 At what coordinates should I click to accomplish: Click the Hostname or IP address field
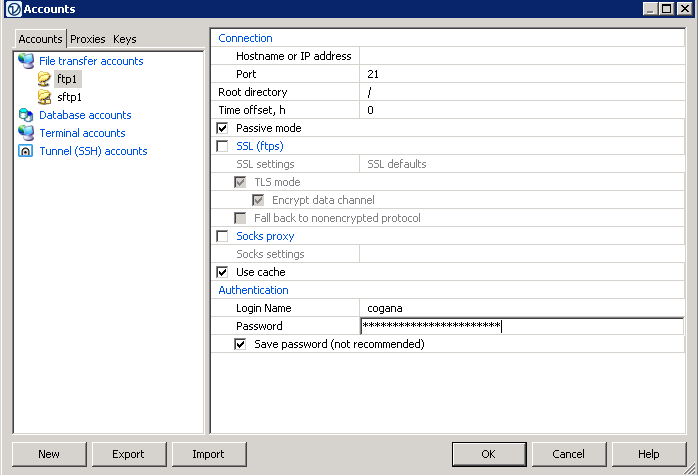point(520,56)
